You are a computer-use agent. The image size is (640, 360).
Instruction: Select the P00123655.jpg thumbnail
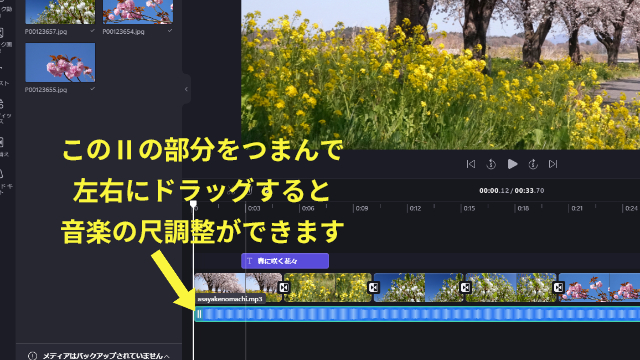tap(60, 62)
